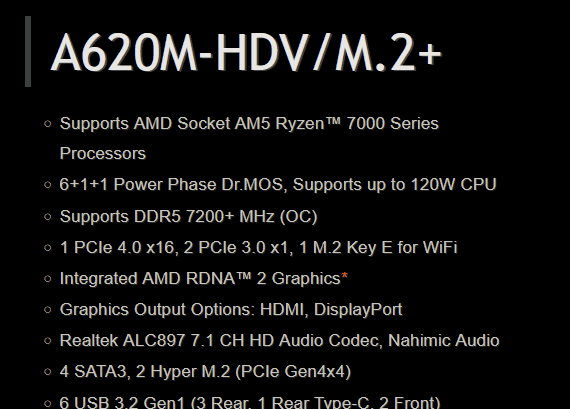Click the DisplayPort text in graphics outputs
This screenshot has height=409, width=570.
pyautogui.click(x=358, y=310)
